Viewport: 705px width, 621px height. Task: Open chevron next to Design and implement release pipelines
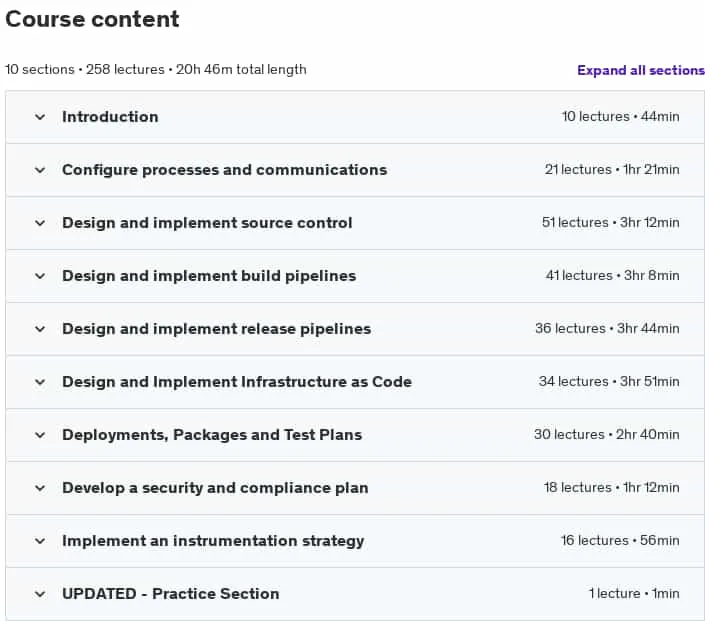[x=40, y=329]
